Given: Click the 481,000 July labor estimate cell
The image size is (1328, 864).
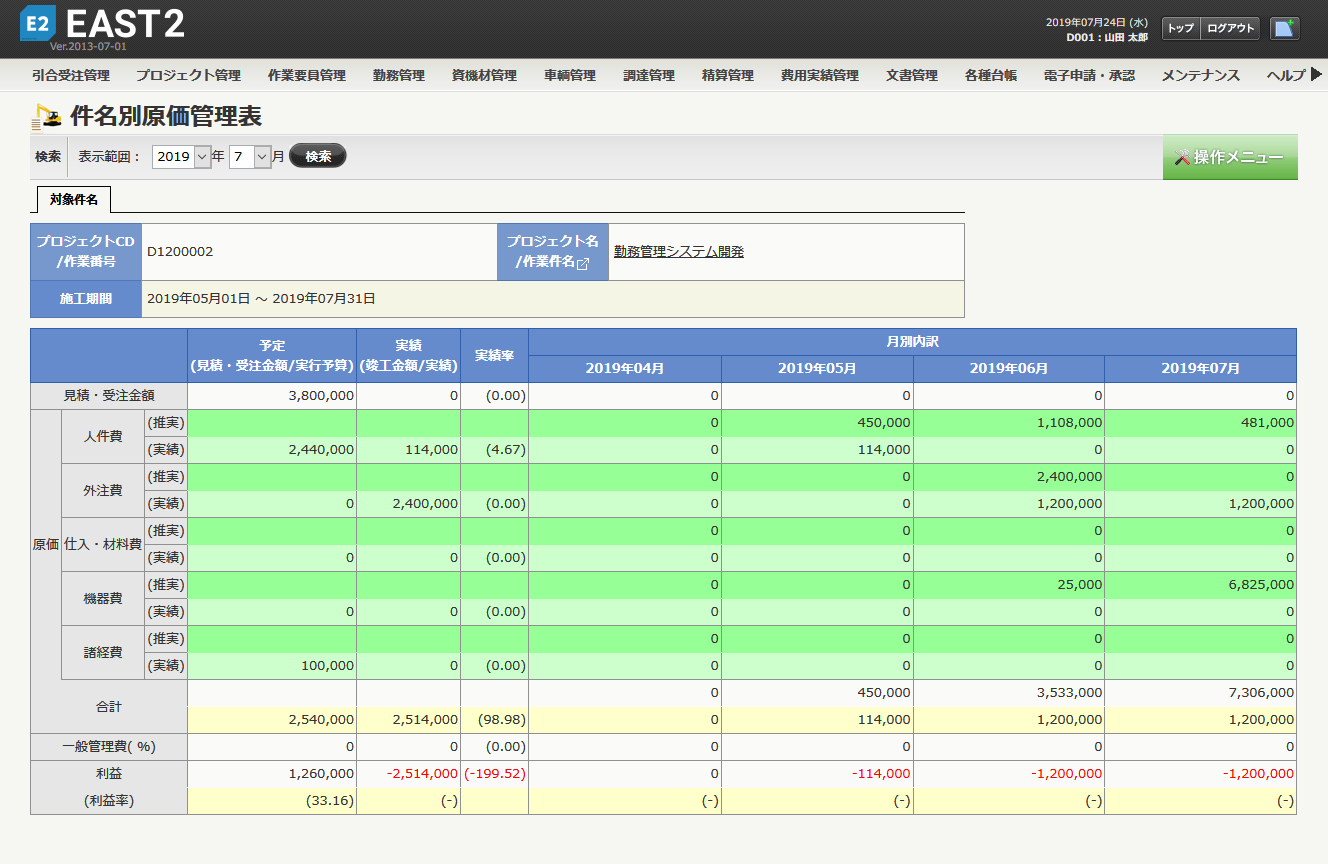Looking at the screenshot, I should click(x=1200, y=423).
